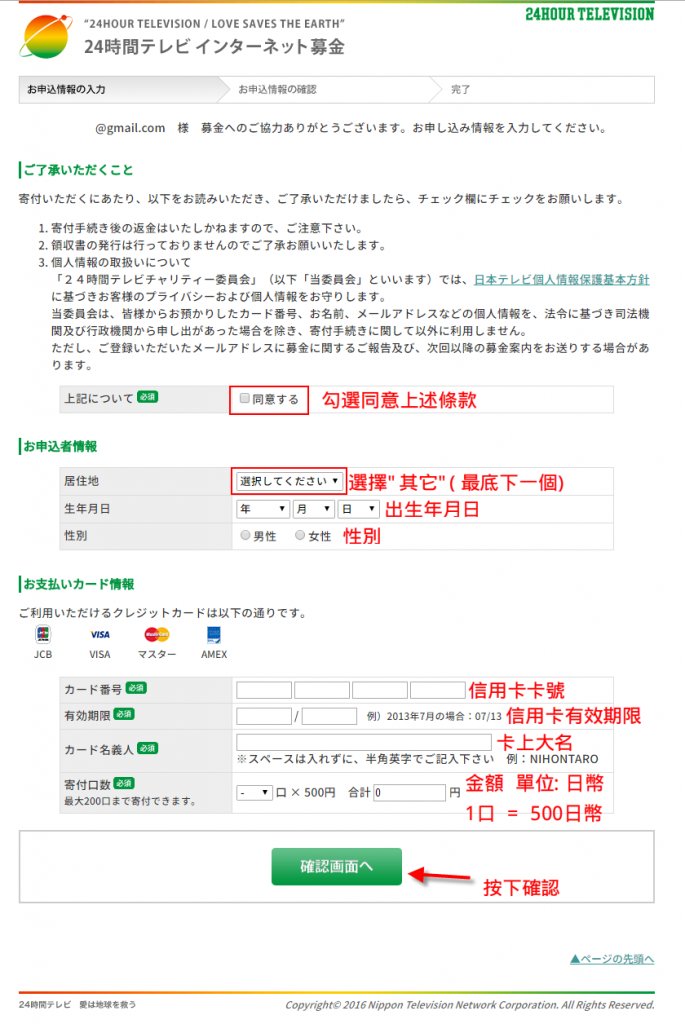This screenshot has height=1024, width=685.
Task: Open the birth month 月 dropdown
Action: [x=313, y=509]
